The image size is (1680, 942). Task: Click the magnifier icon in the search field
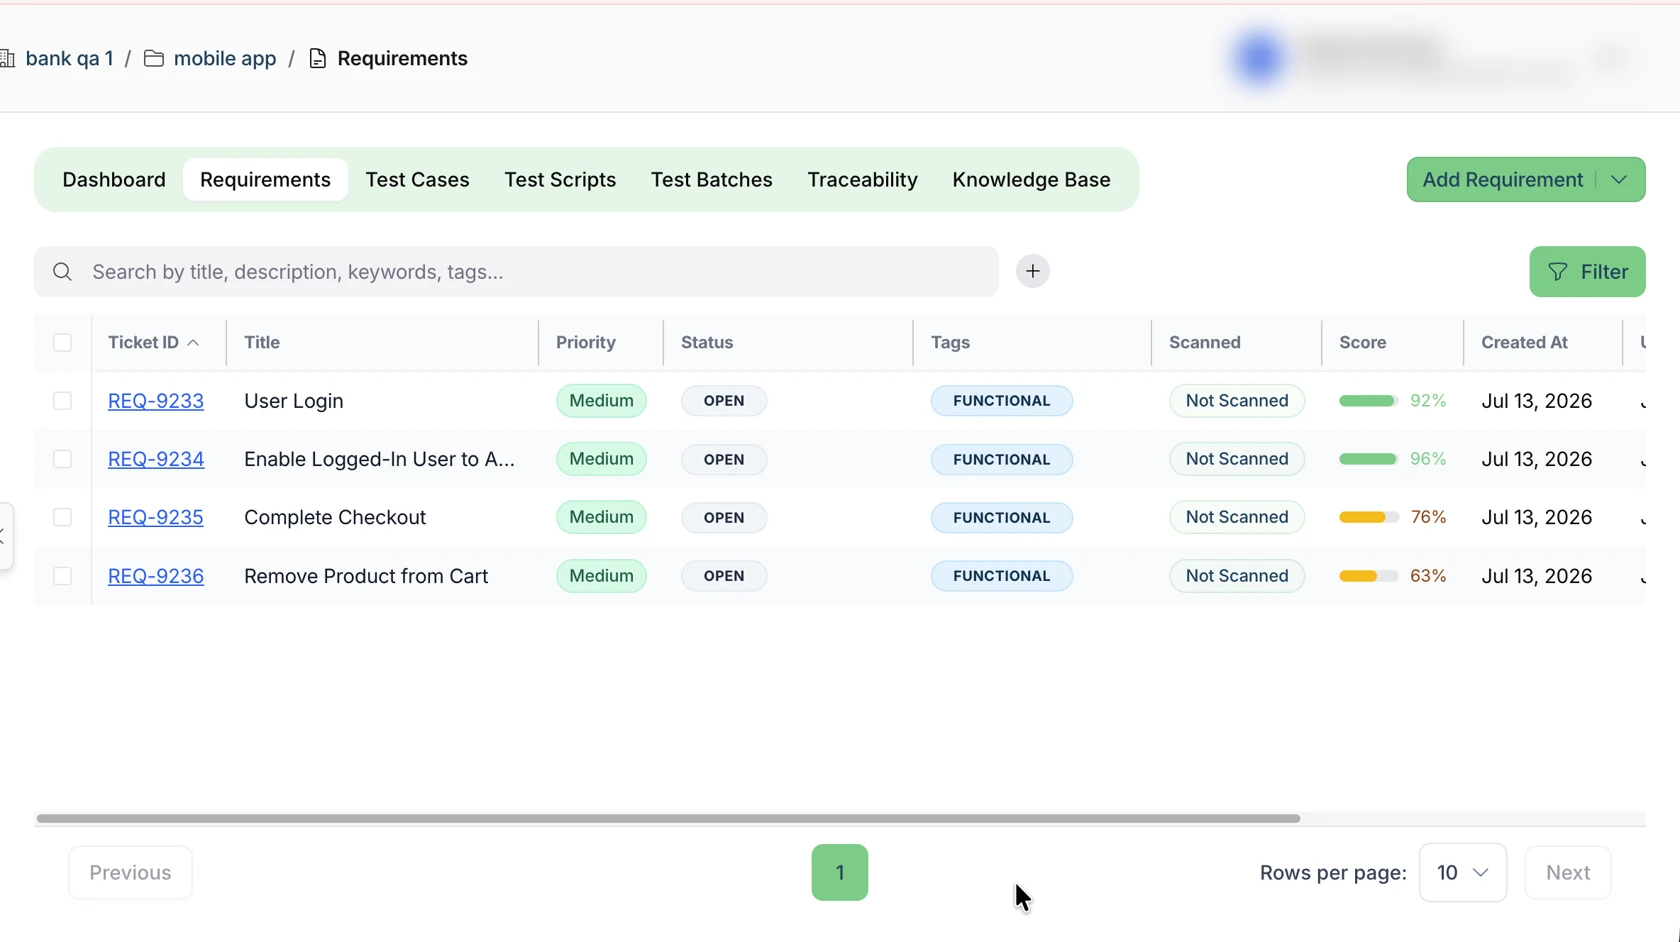(x=62, y=272)
